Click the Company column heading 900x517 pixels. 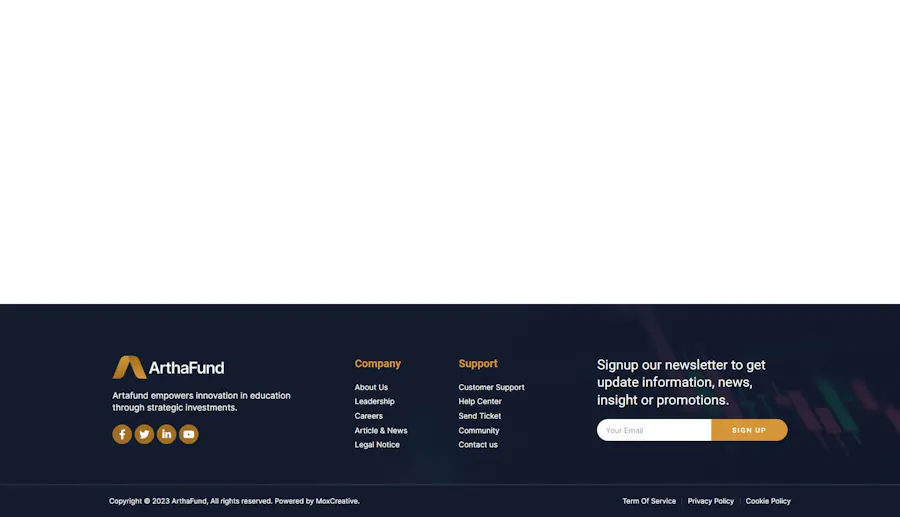coord(378,364)
